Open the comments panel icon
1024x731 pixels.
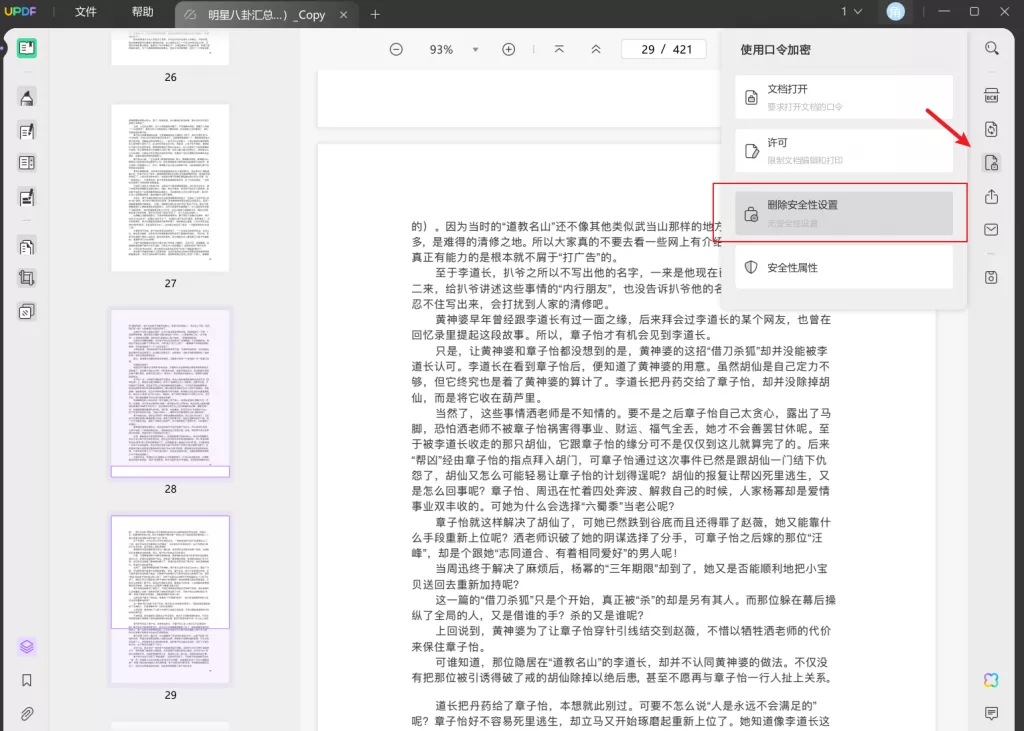[991, 713]
